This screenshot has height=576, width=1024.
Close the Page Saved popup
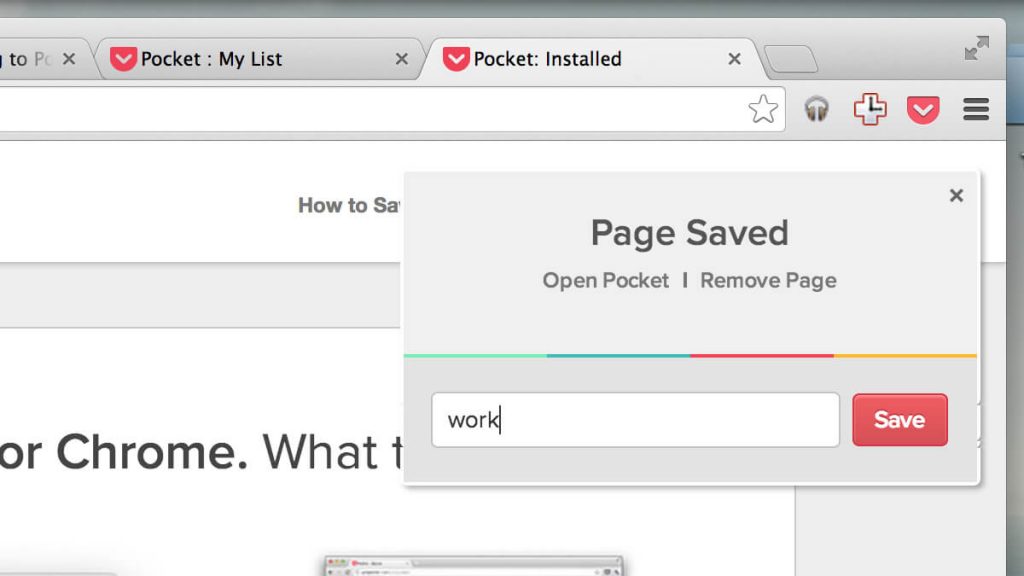coord(956,195)
